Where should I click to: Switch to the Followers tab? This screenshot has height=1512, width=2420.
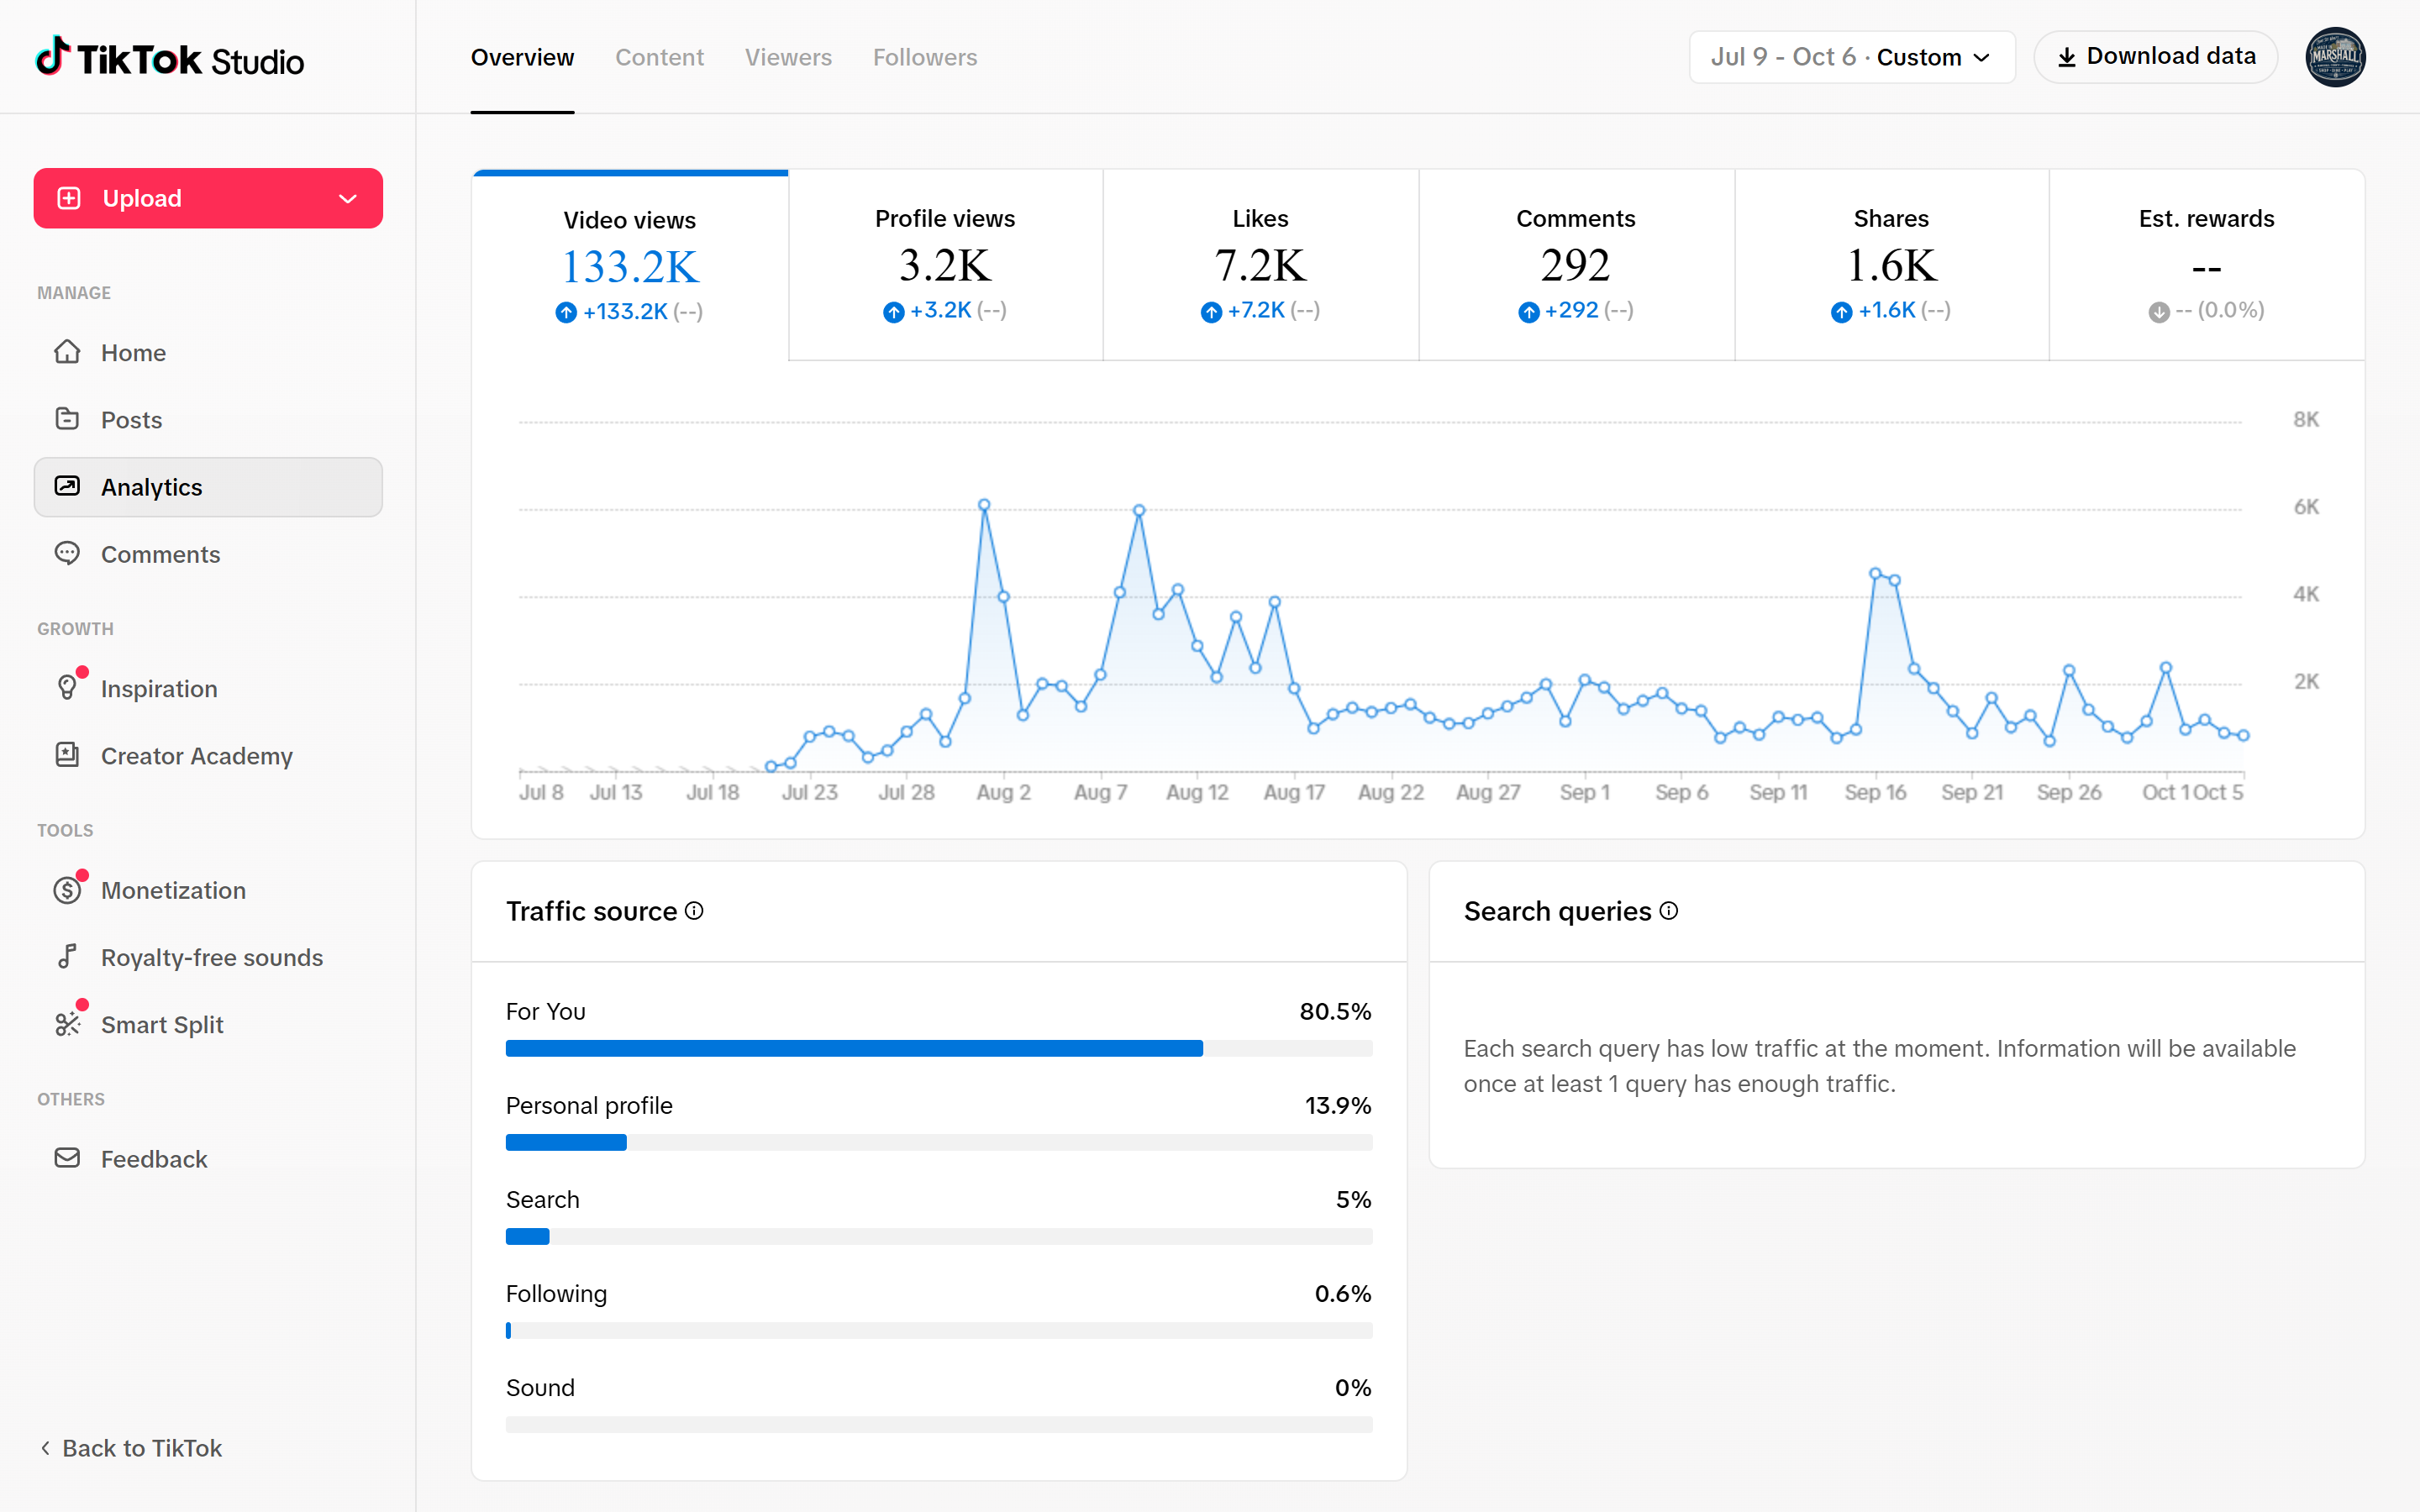pos(925,57)
